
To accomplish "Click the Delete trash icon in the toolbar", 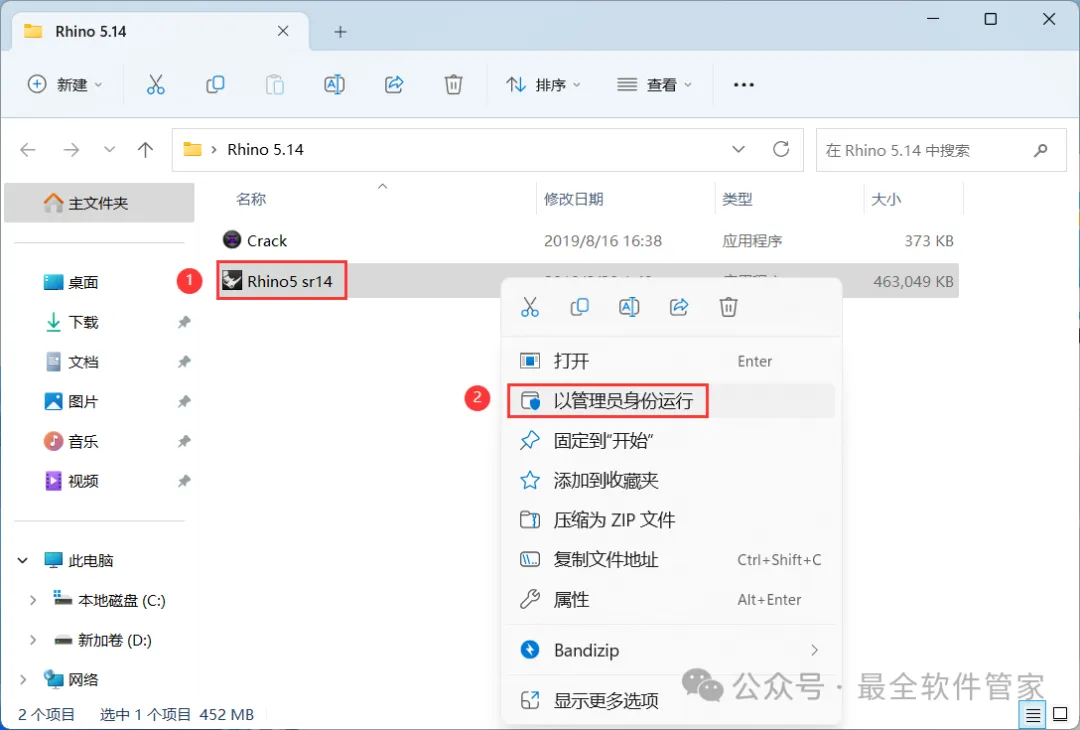I will 453,85.
